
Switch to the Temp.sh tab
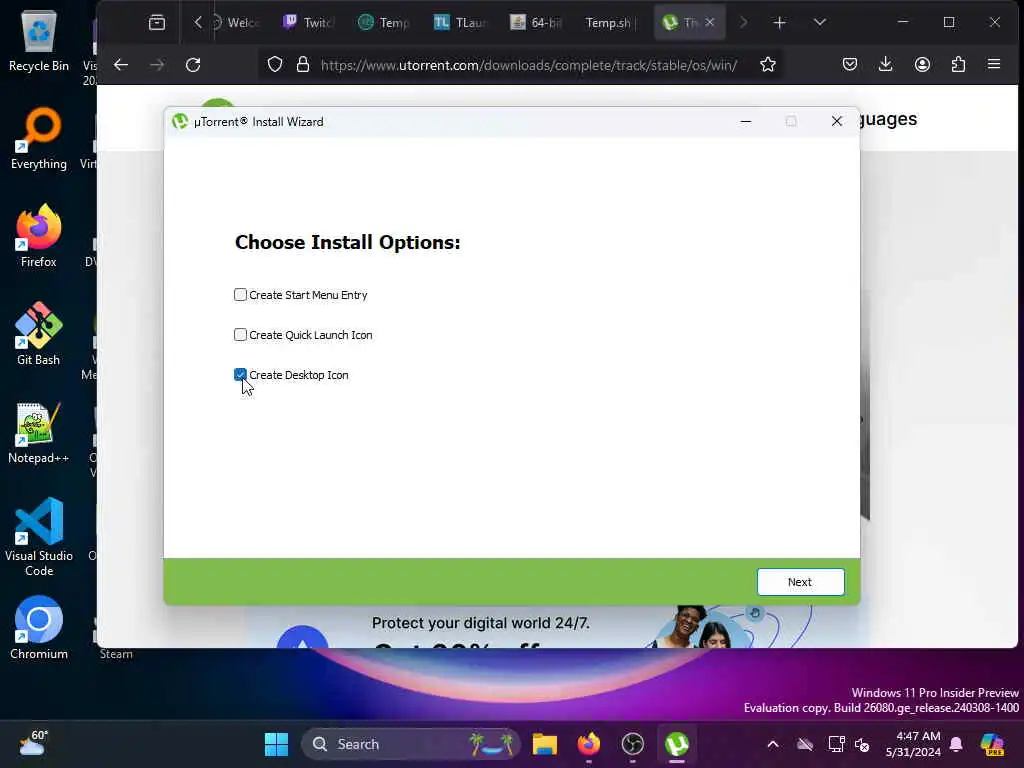609,23
